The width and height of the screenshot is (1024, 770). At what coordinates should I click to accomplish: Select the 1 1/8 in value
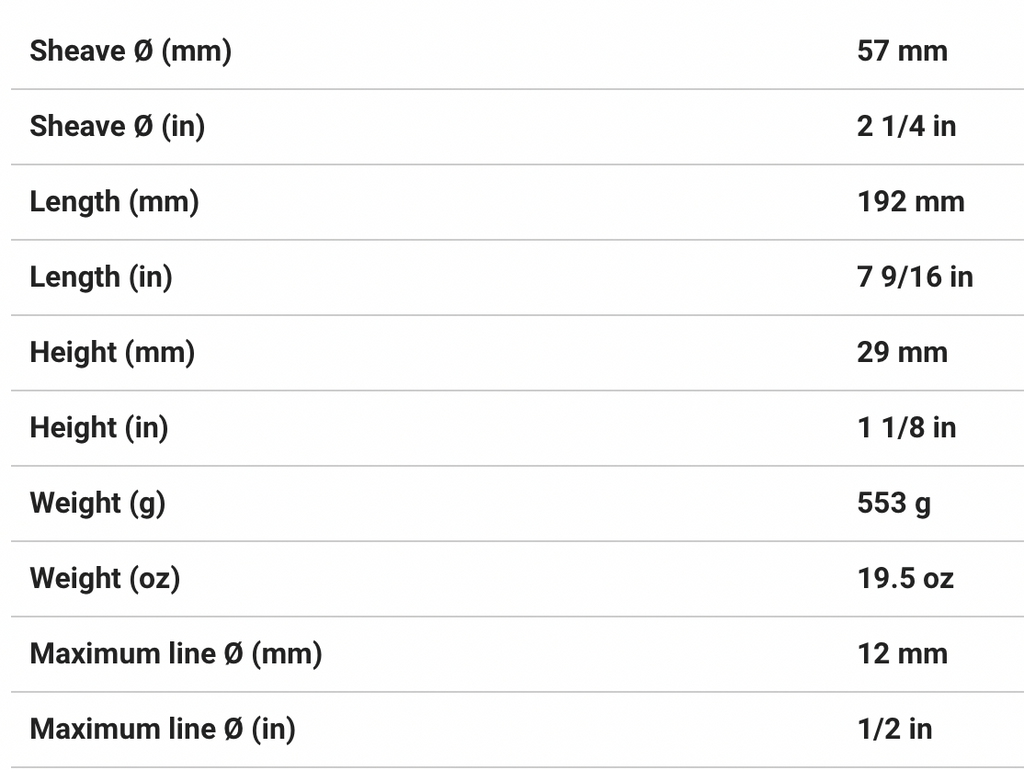click(x=906, y=427)
